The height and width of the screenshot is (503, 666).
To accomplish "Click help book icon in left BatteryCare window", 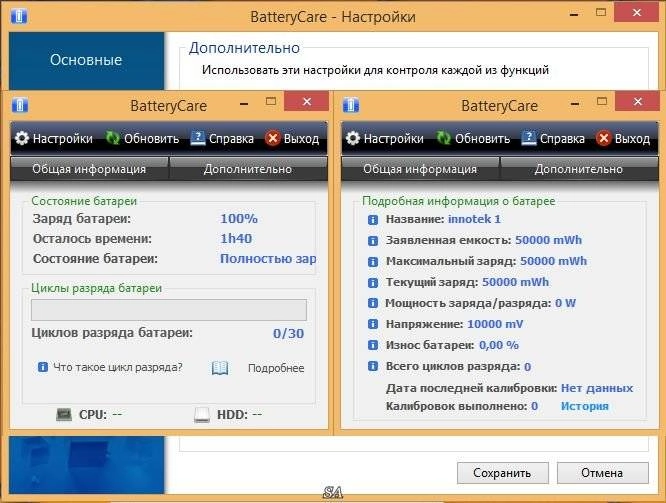I will 198,138.
